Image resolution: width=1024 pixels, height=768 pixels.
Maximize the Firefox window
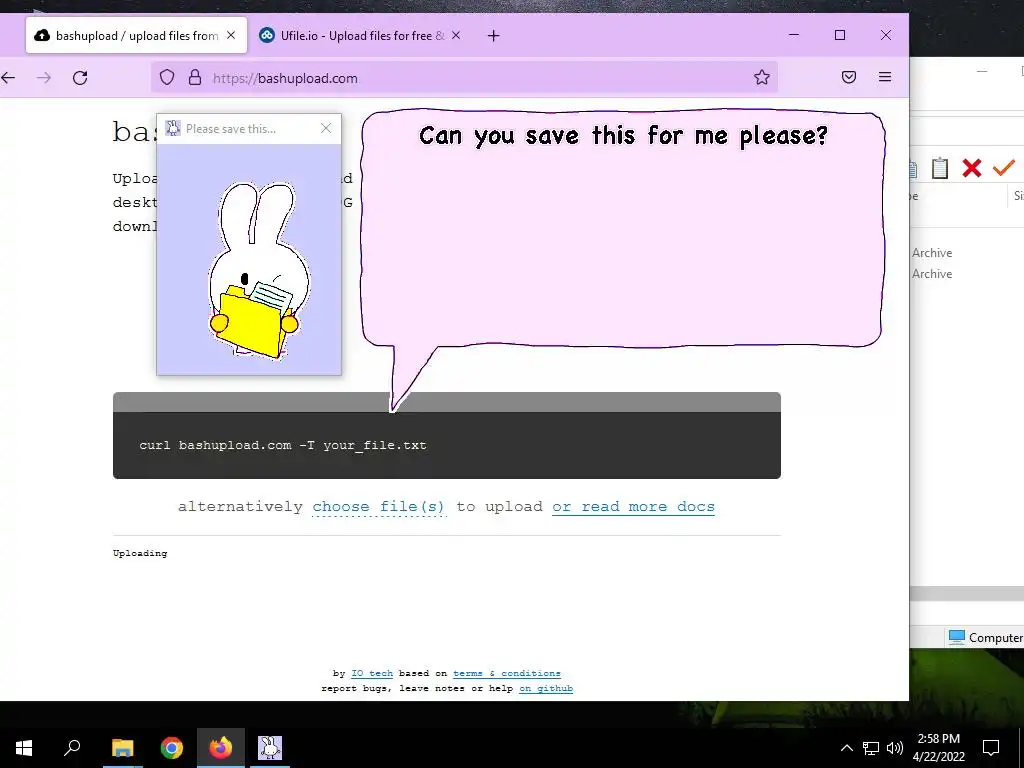[840, 35]
